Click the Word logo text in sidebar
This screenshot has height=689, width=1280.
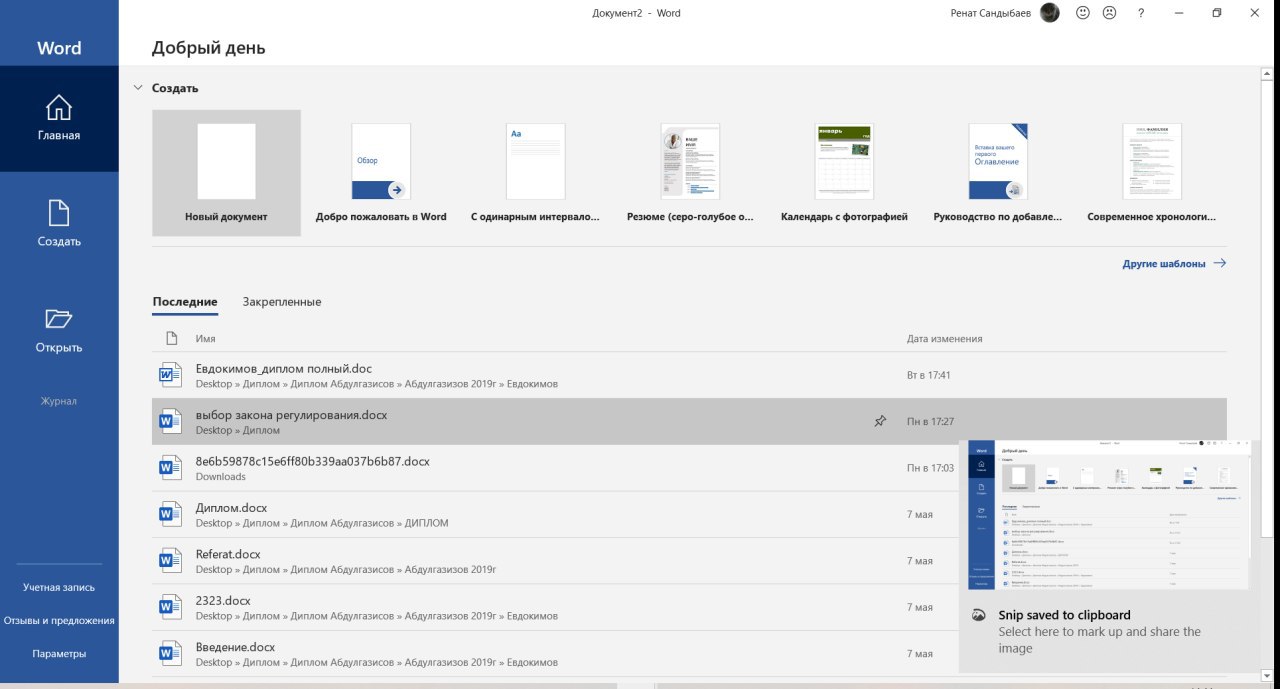coord(59,48)
